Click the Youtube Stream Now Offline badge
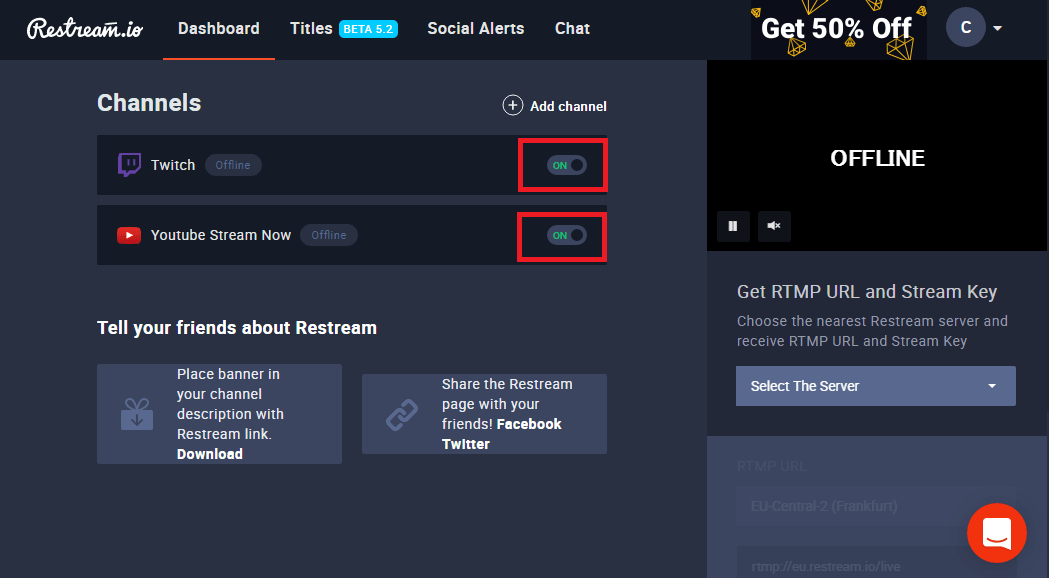This screenshot has height=578, width=1049. 328,235
